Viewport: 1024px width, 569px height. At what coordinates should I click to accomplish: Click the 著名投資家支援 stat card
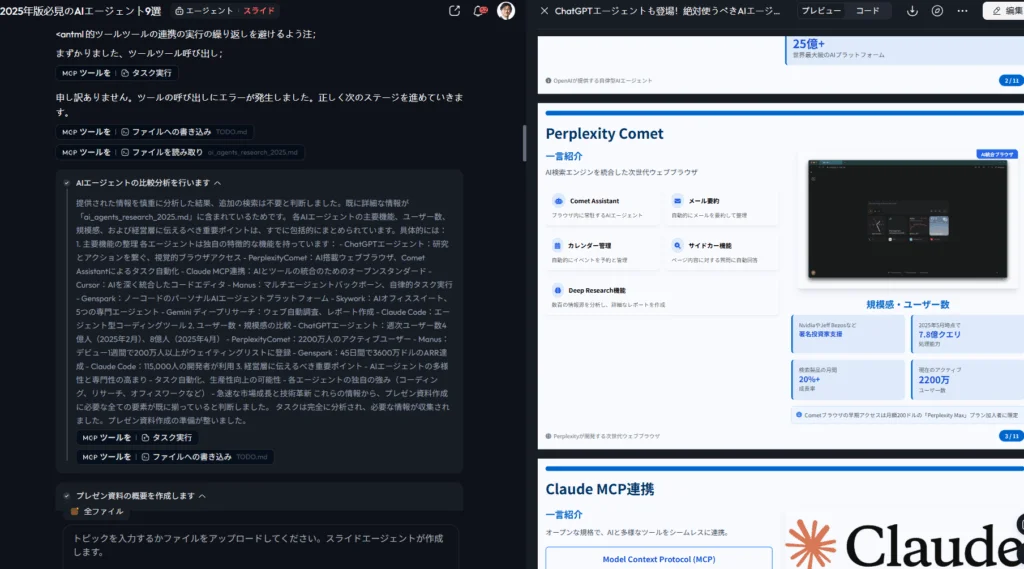tap(848, 334)
